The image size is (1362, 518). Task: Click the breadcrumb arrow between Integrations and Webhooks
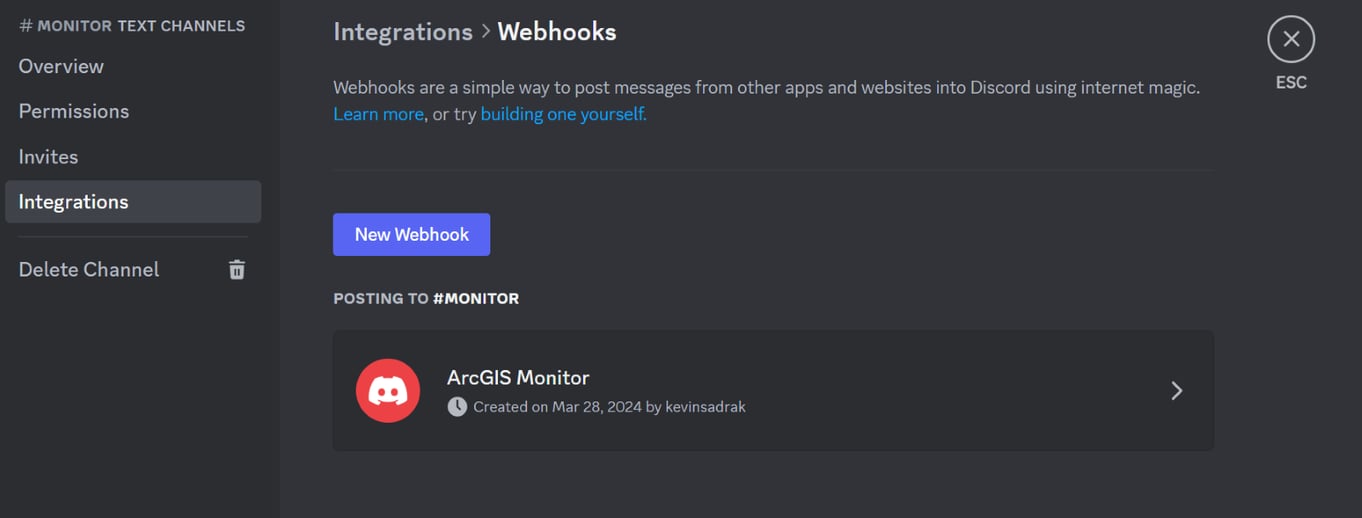[x=485, y=32]
